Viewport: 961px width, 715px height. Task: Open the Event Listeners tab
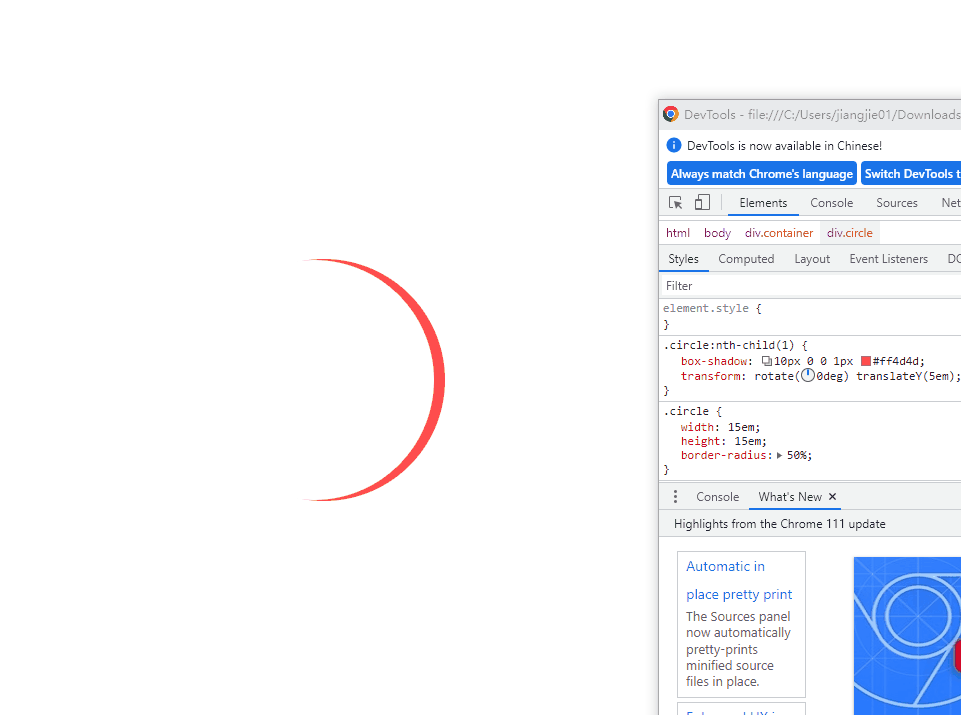pyautogui.click(x=888, y=258)
